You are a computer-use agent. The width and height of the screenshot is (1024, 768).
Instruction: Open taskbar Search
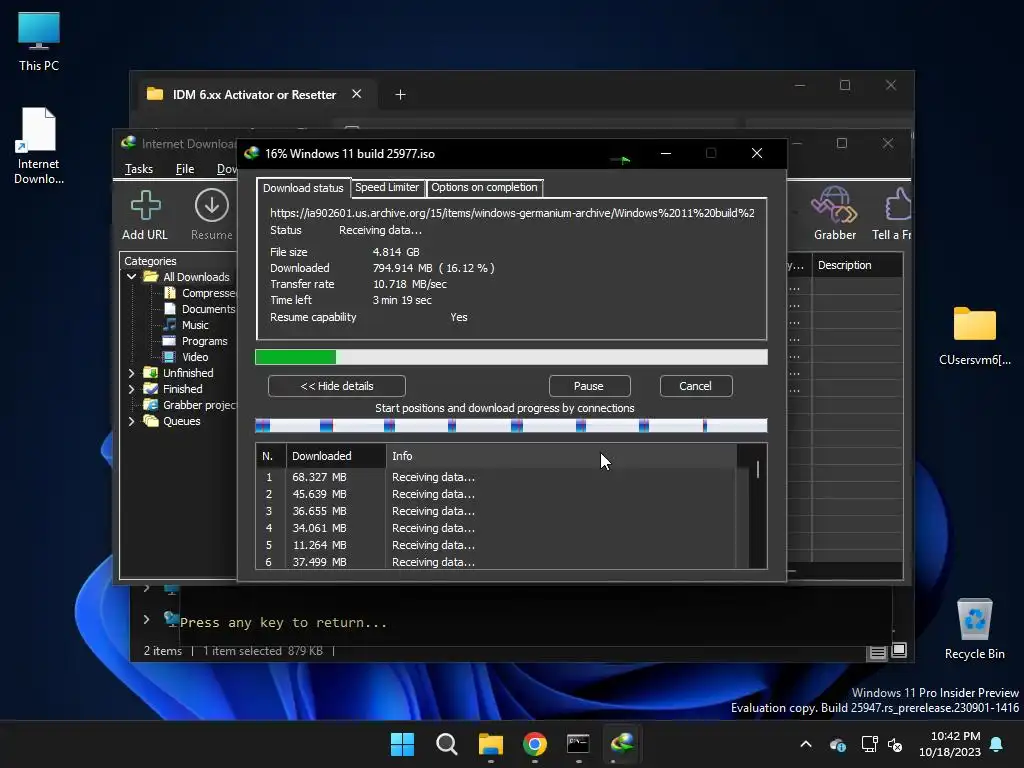447,744
